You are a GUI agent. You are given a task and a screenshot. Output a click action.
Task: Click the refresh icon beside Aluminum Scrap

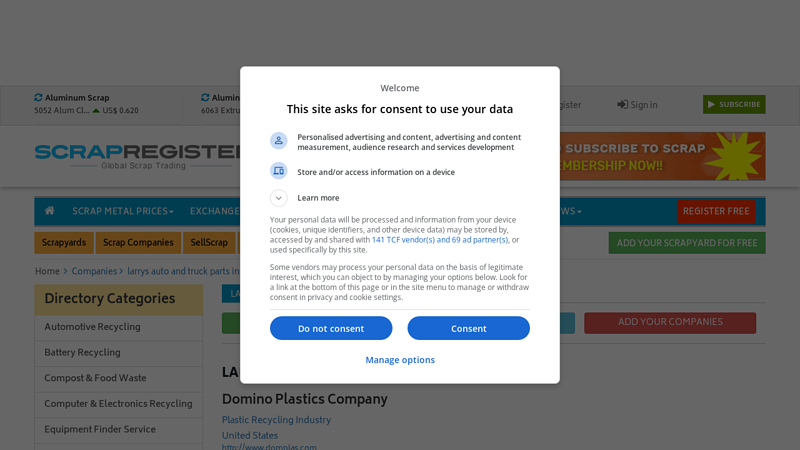38,98
